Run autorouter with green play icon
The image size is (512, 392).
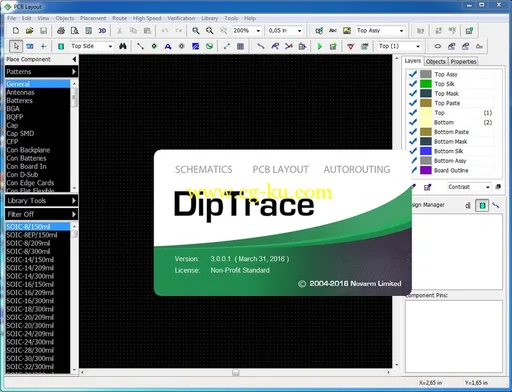(320, 46)
